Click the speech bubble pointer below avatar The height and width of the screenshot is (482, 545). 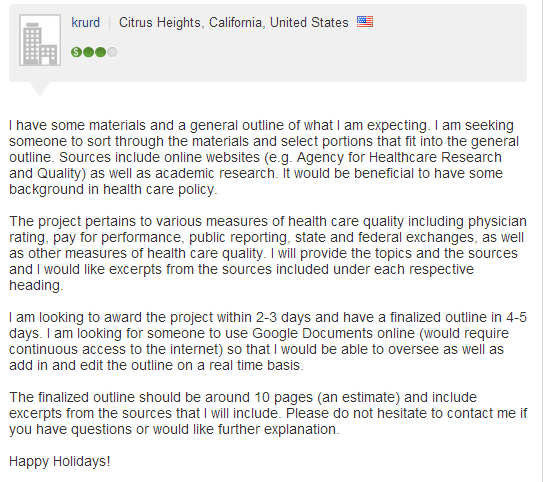40,89
